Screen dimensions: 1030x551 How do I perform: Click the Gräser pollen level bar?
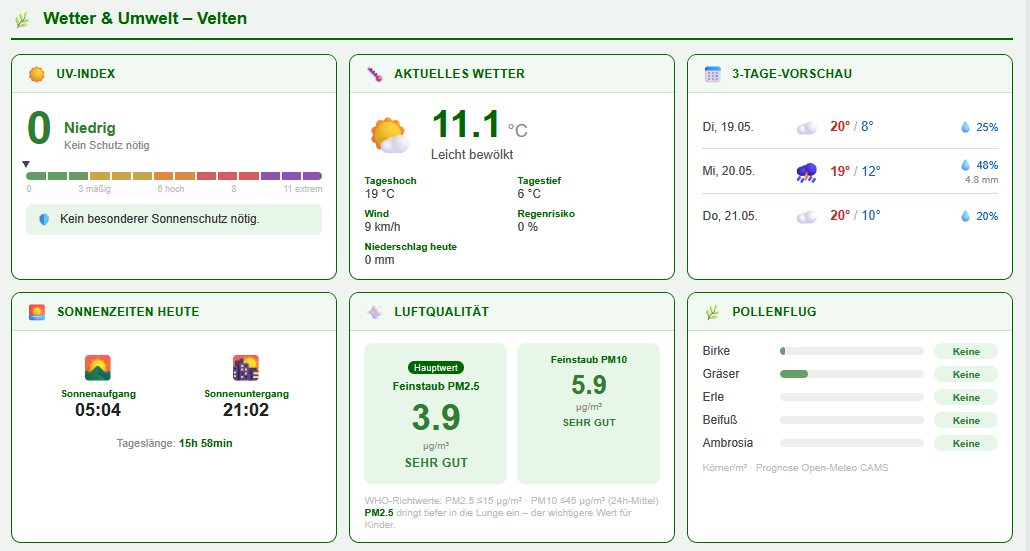click(851, 374)
